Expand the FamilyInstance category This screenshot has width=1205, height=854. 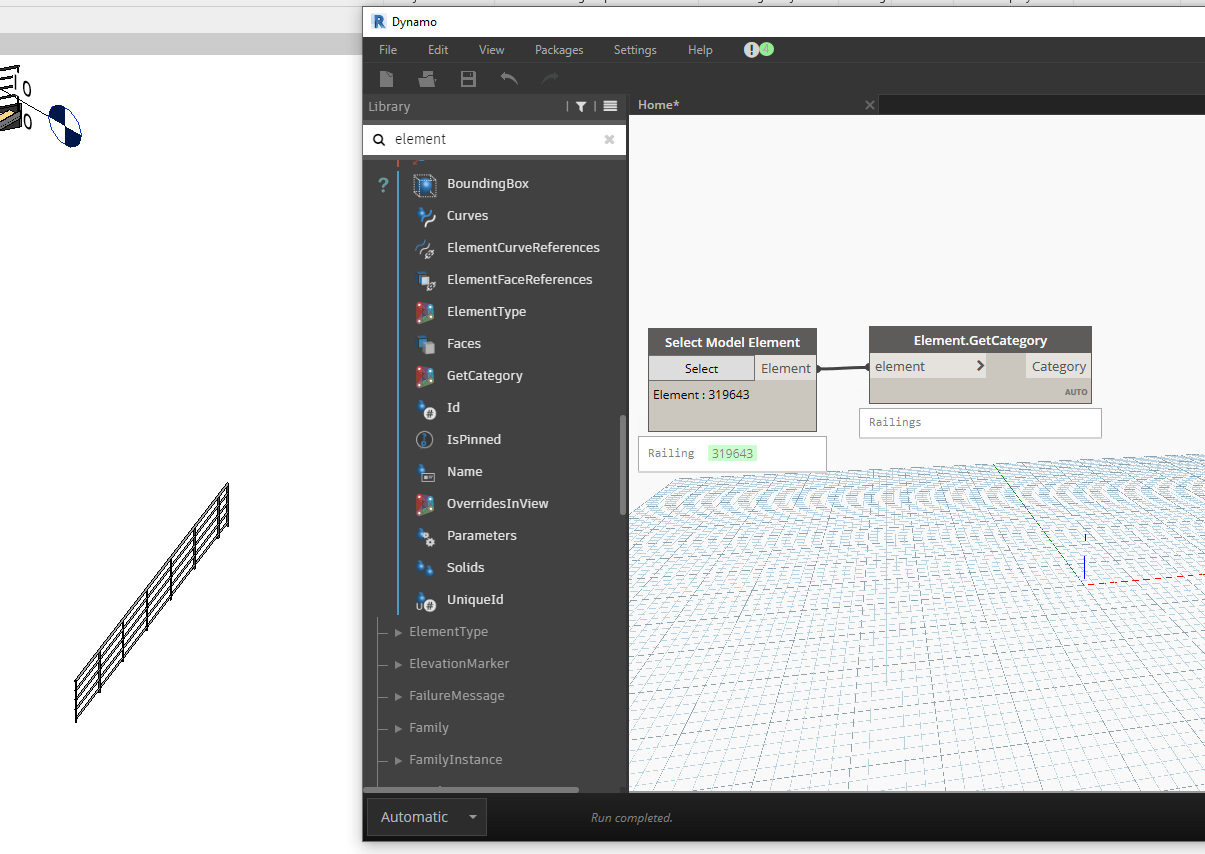[399, 760]
